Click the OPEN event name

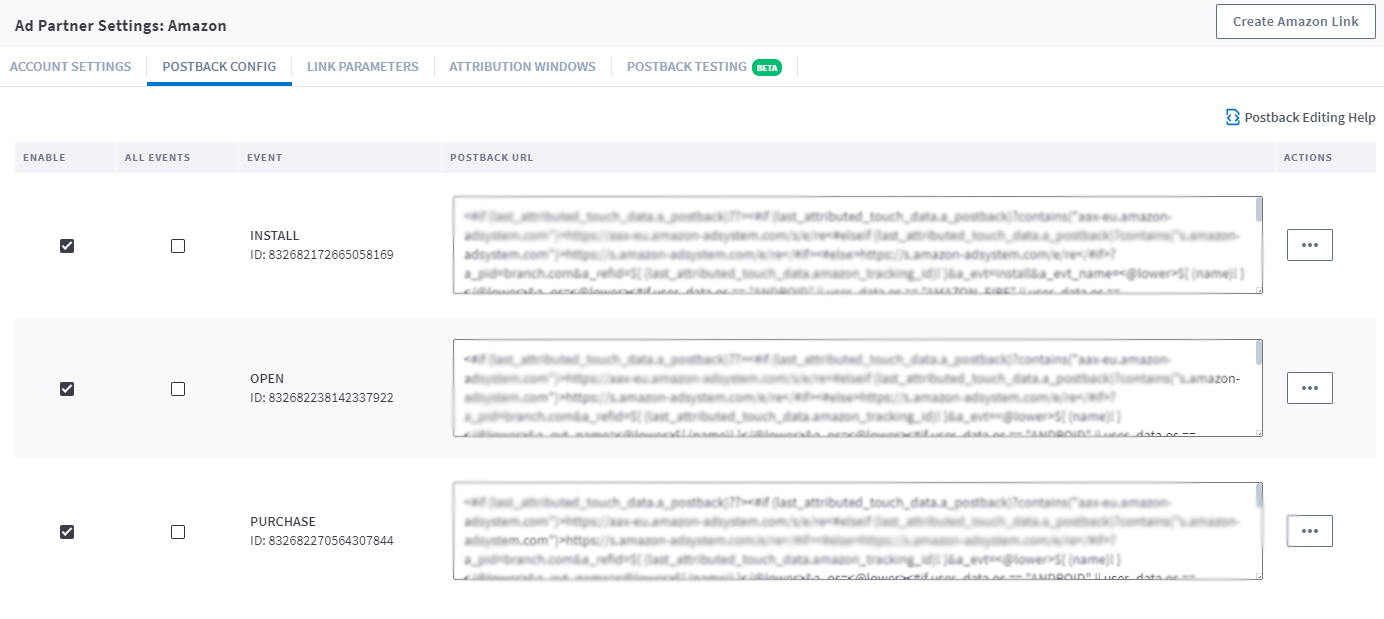coord(267,379)
